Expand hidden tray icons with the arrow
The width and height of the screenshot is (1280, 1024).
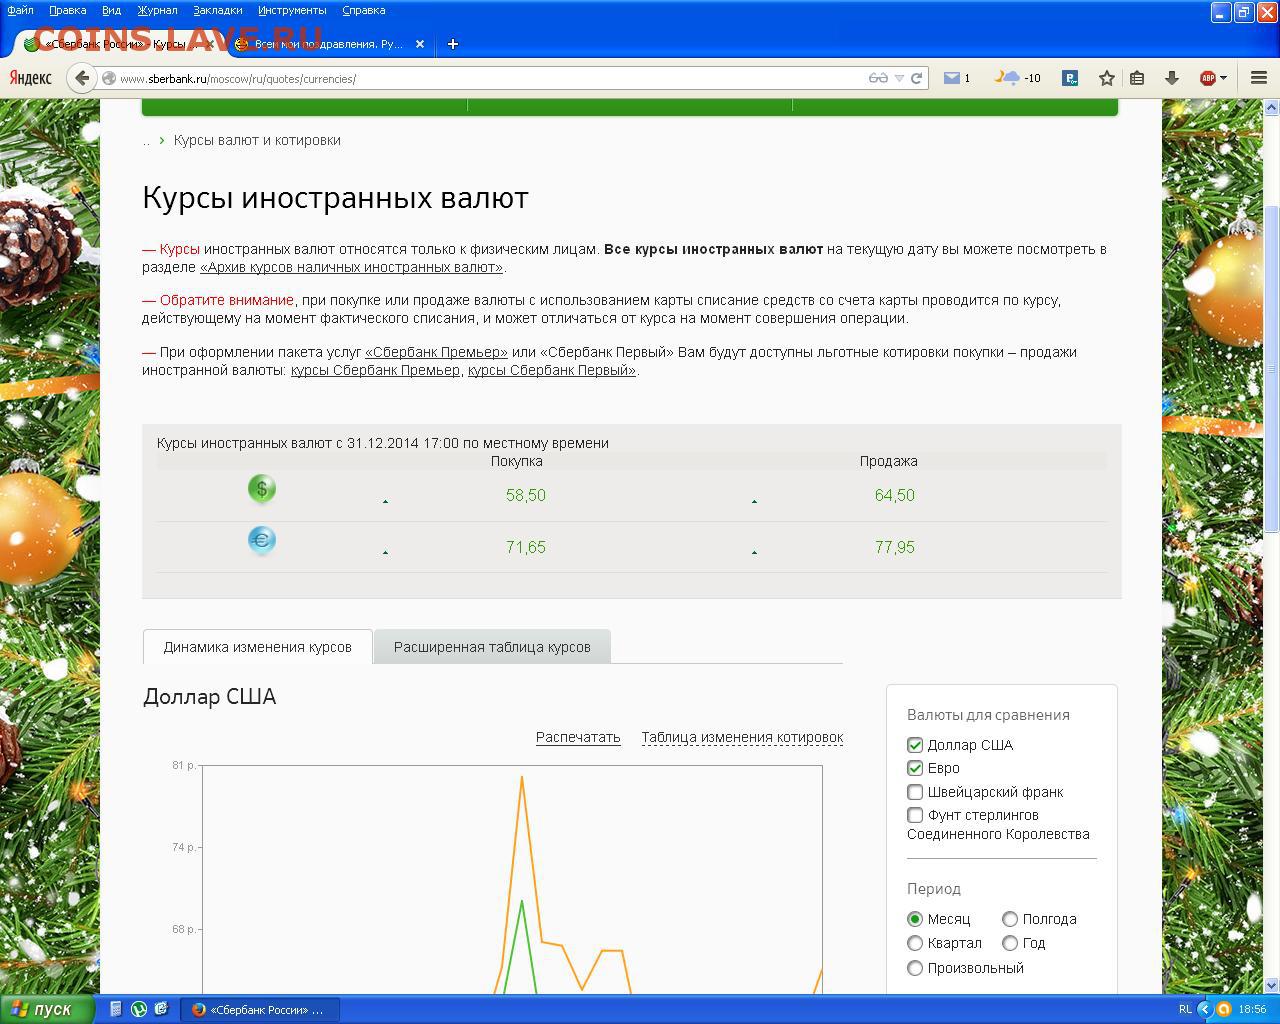click(x=1204, y=1009)
